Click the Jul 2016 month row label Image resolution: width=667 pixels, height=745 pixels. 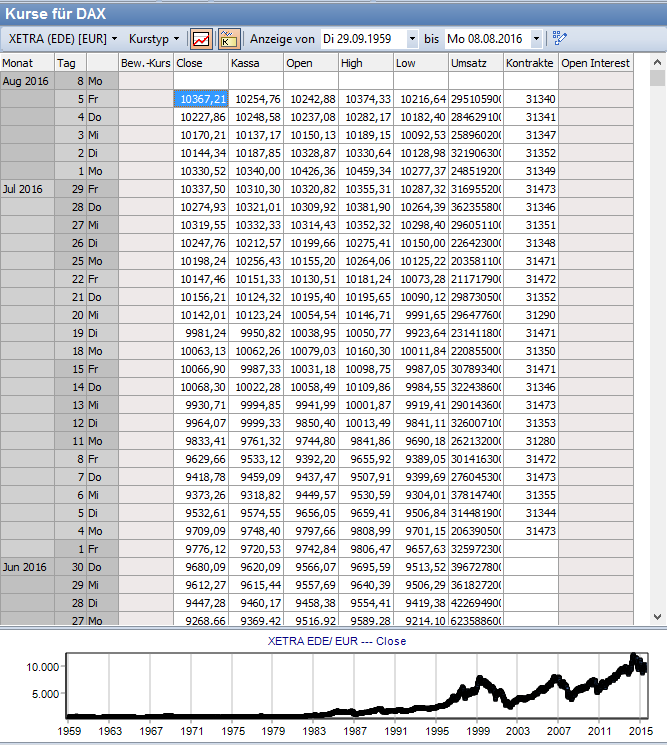click(26, 189)
